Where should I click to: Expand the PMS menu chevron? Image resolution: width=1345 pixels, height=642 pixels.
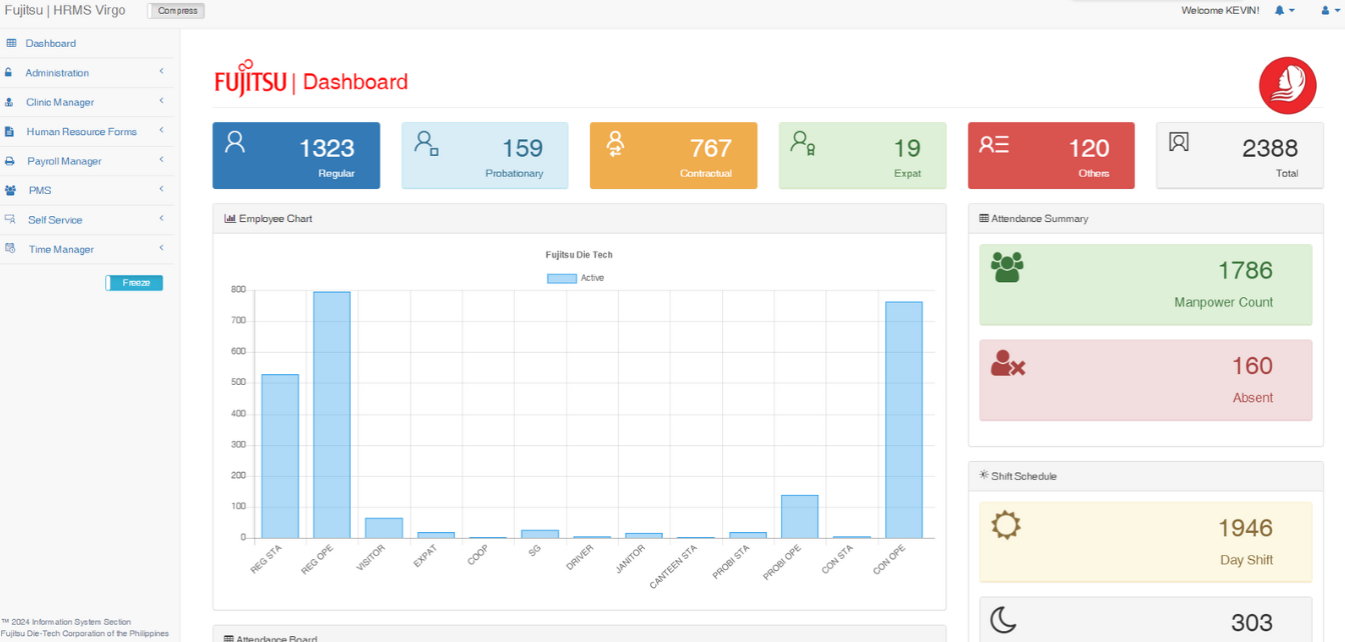[x=161, y=189]
